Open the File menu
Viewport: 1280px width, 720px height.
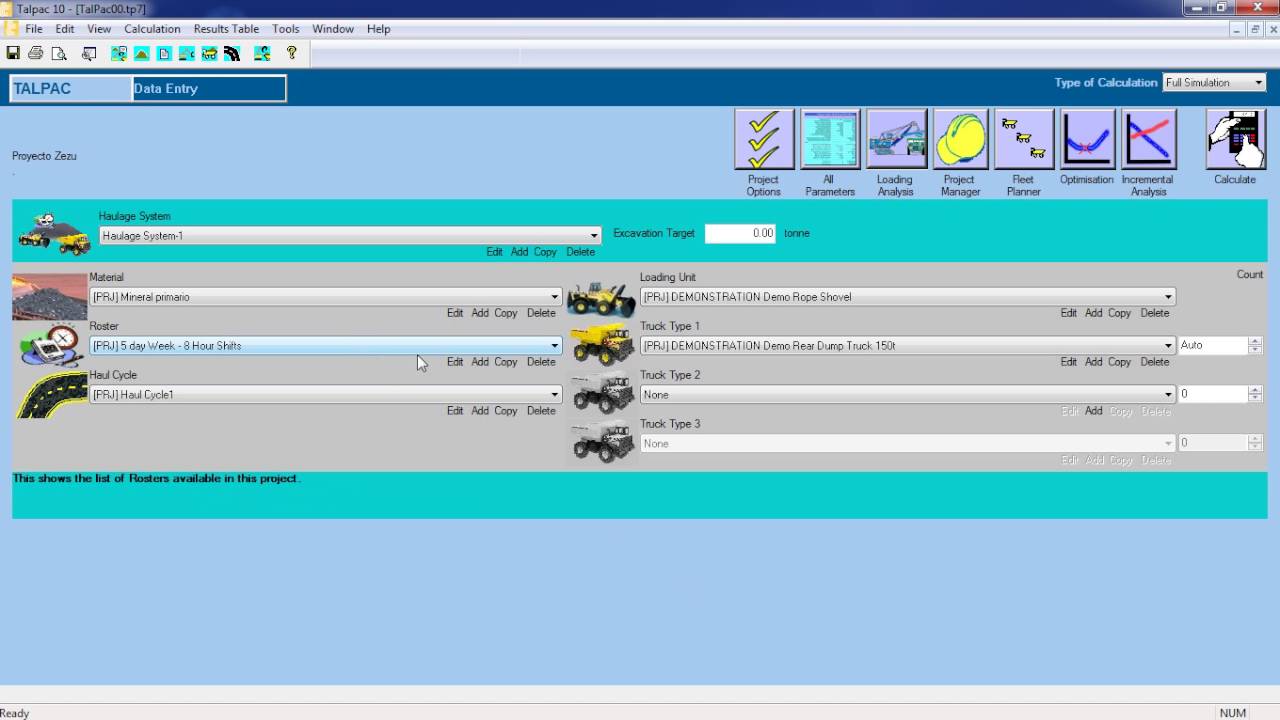[34, 29]
